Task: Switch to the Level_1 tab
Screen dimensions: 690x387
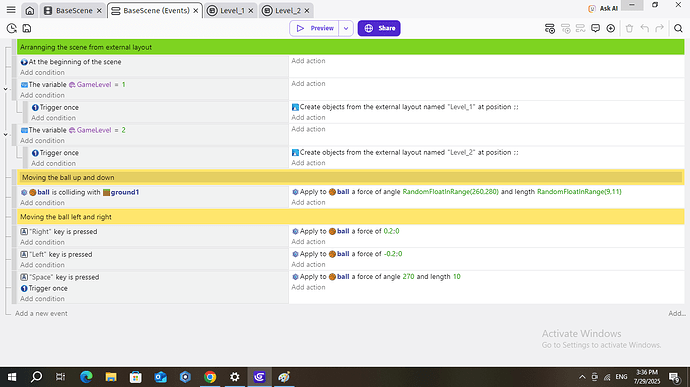Action: 232,11
